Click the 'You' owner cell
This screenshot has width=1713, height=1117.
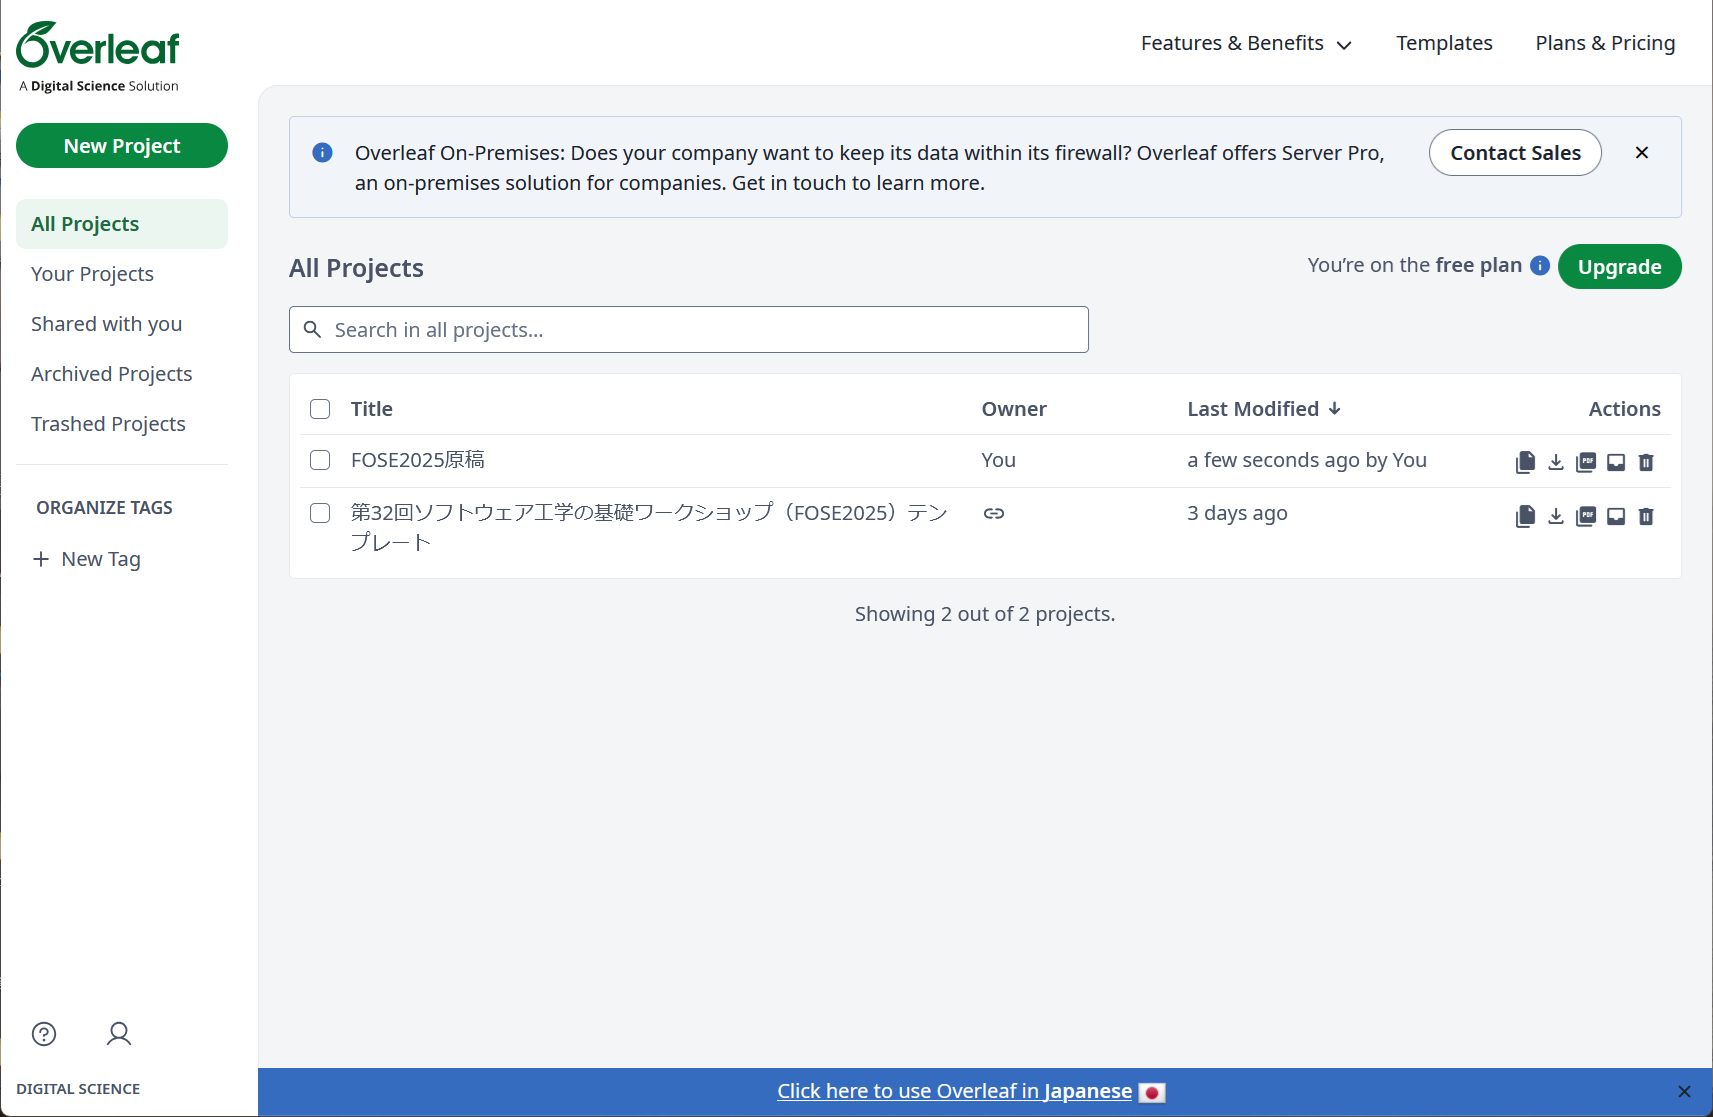pyautogui.click(x=998, y=460)
